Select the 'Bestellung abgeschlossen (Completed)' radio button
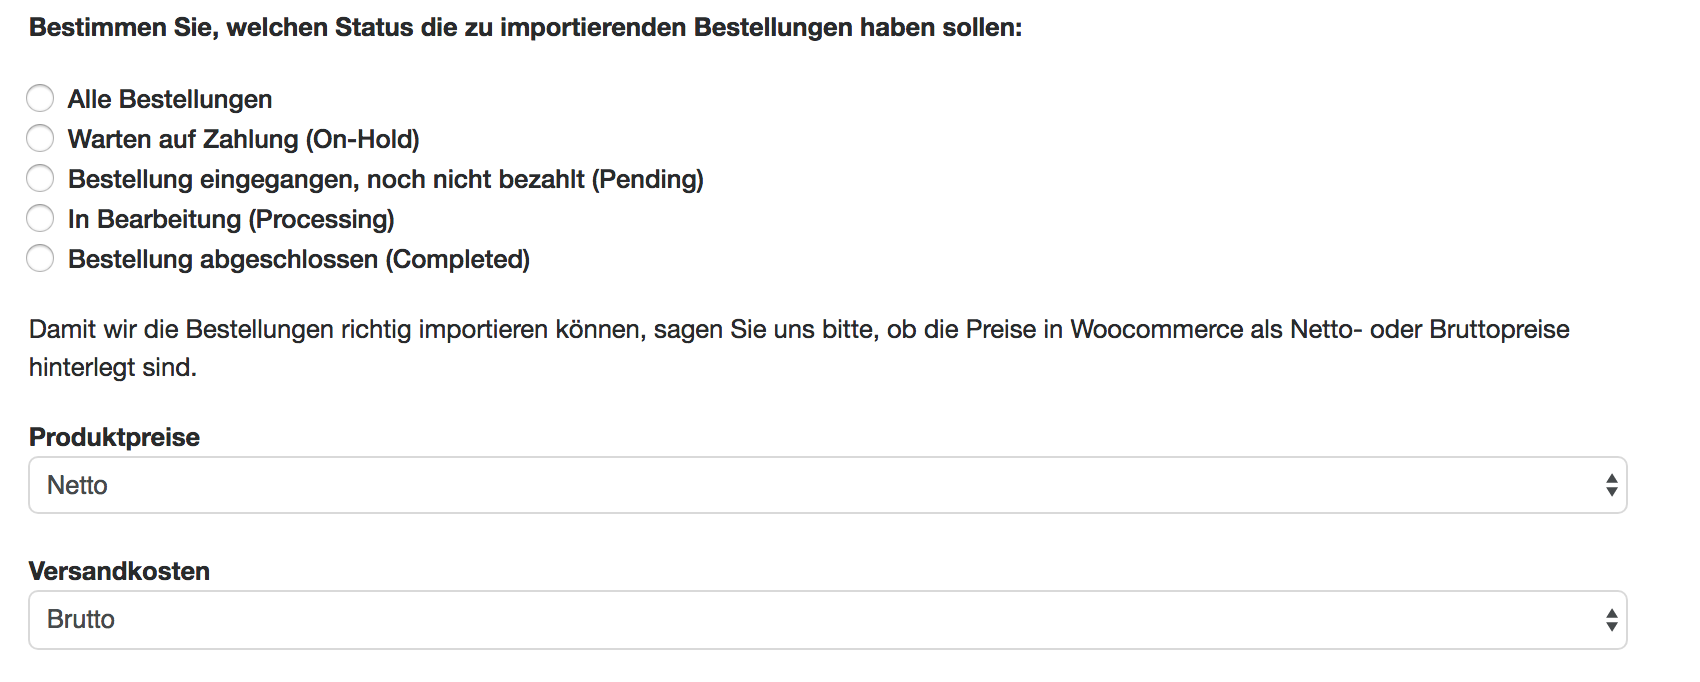The image size is (1700, 682). 40,258
